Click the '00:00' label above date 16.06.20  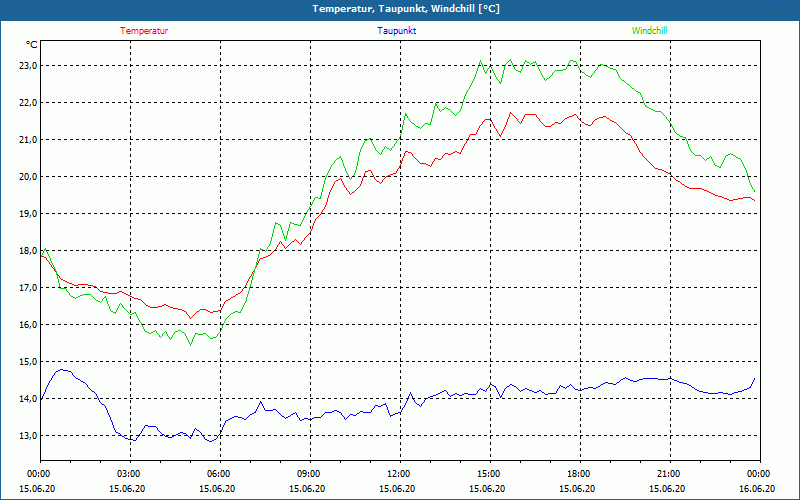point(757,474)
